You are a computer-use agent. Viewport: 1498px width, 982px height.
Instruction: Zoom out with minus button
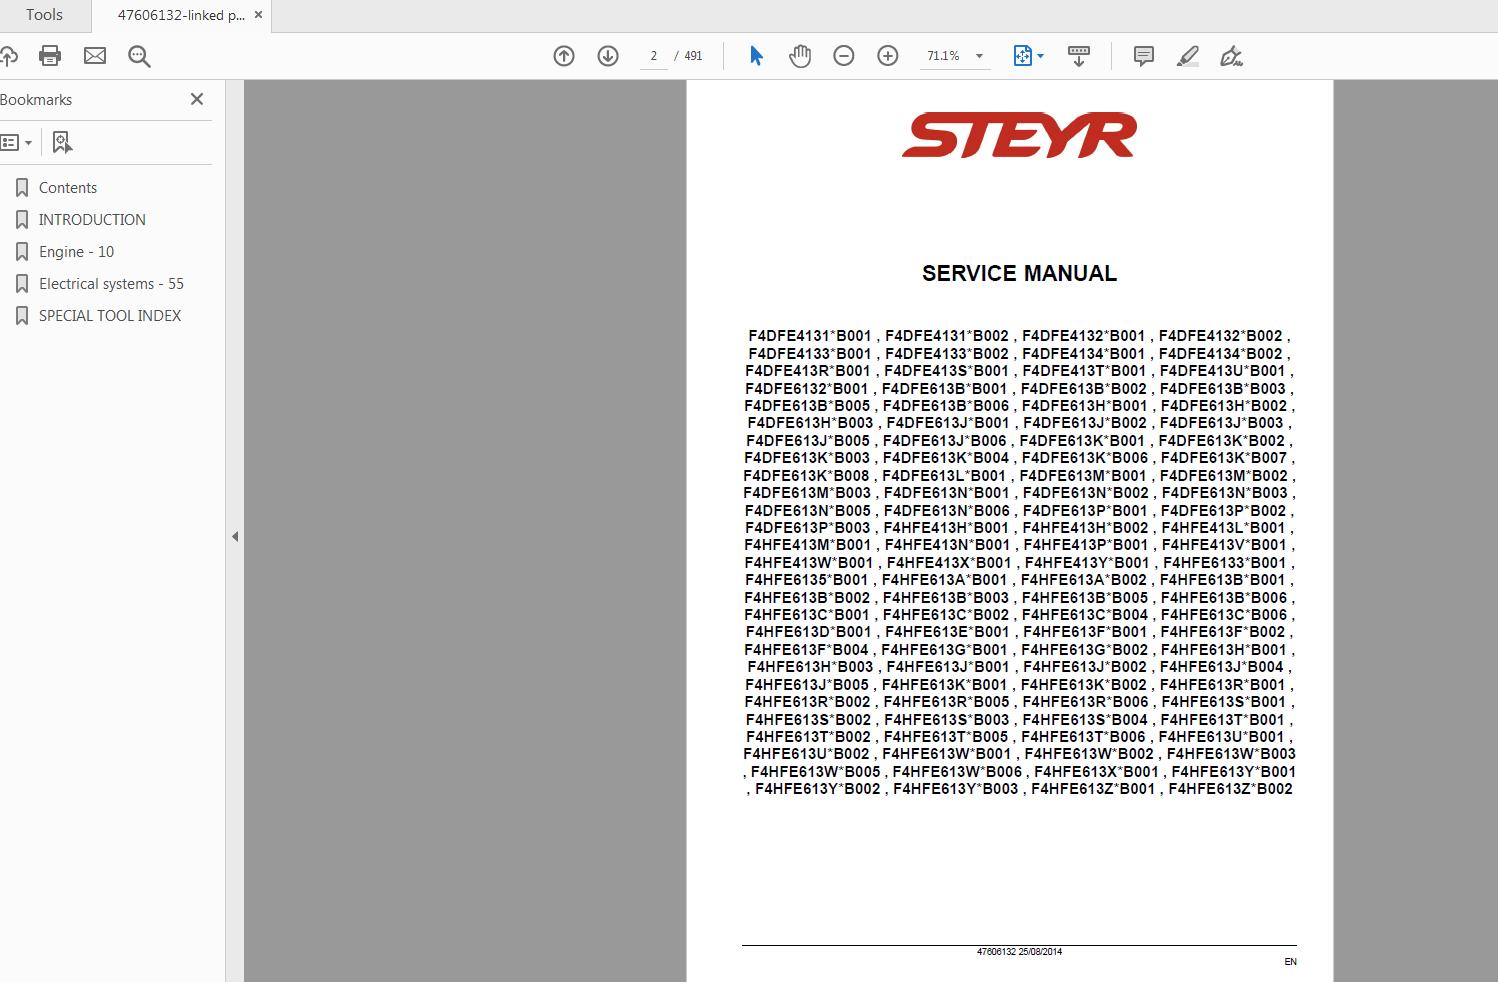tap(844, 56)
